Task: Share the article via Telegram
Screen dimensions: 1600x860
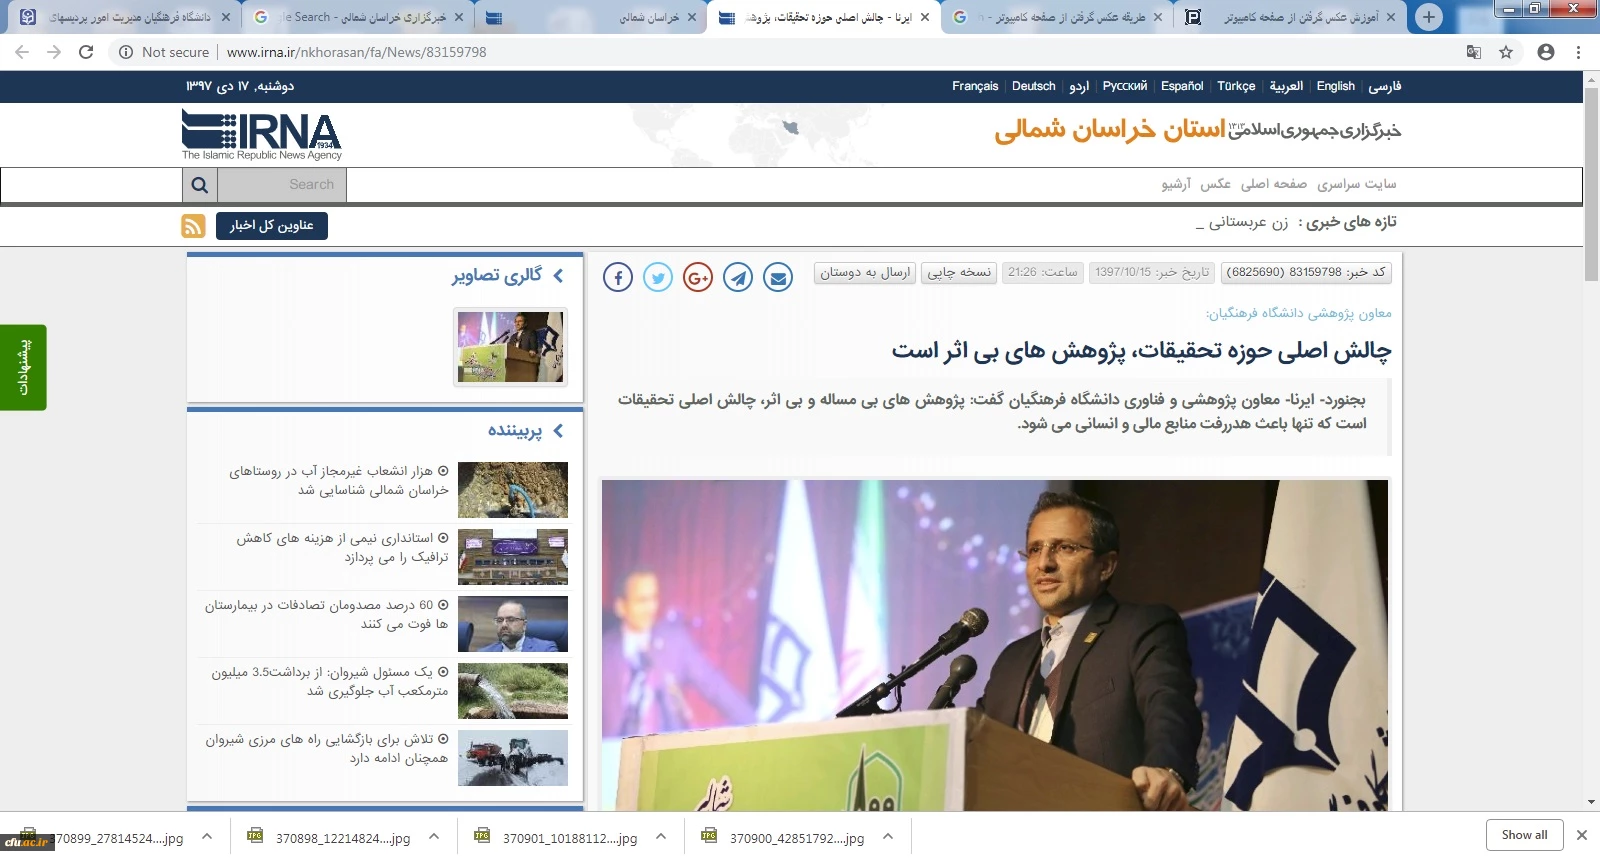Action: [738, 277]
